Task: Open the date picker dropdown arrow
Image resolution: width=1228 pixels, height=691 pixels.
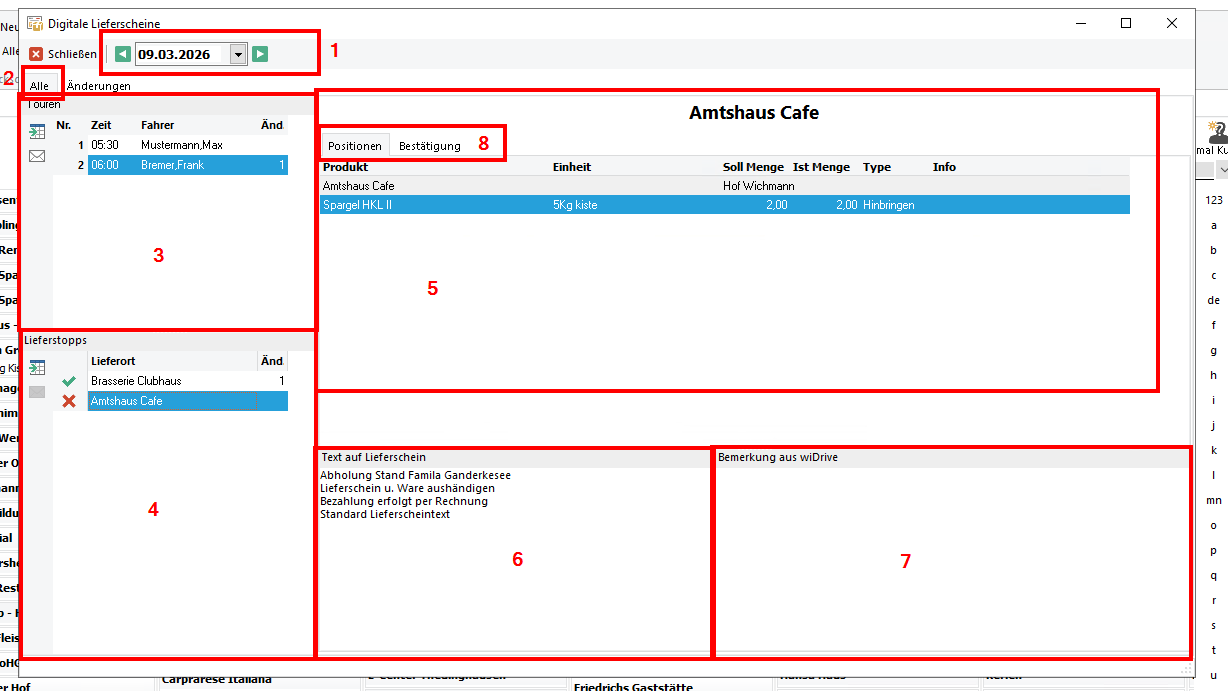Action: 238,54
